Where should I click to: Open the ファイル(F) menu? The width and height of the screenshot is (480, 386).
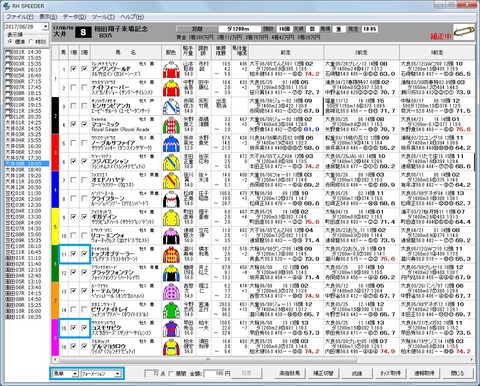click(20, 17)
